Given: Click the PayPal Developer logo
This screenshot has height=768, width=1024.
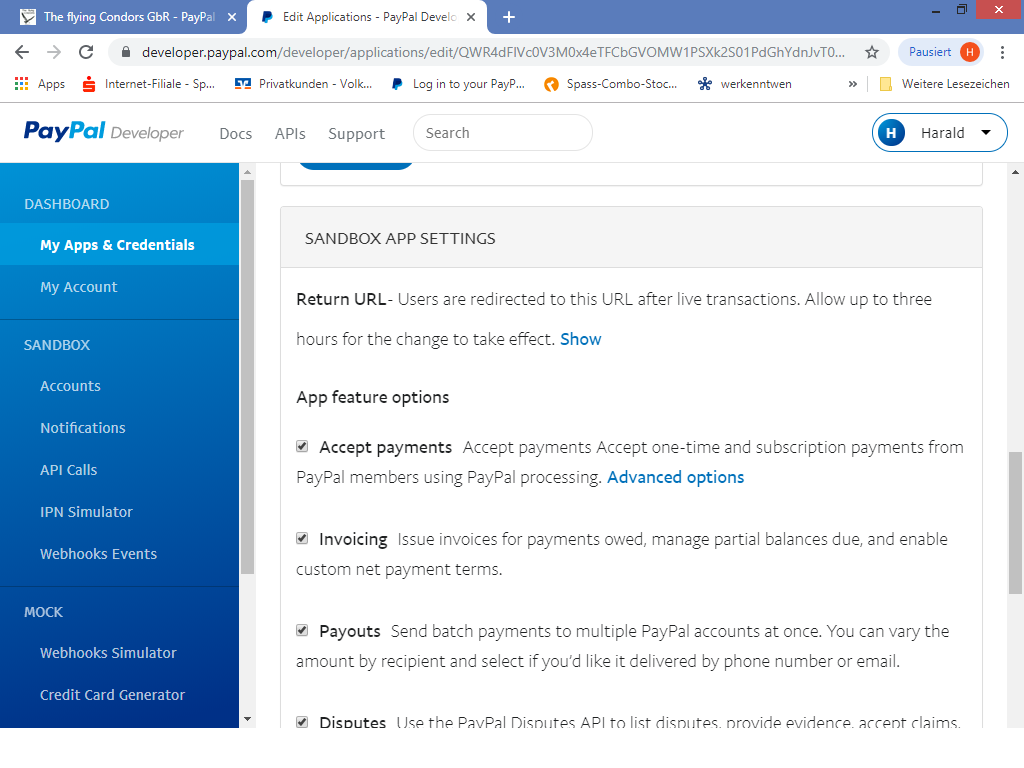Looking at the screenshot, I should coord(104,132).
